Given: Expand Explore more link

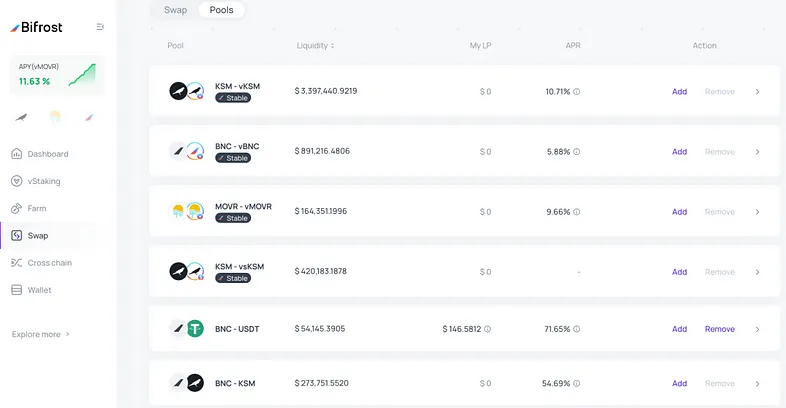Looking at the screenshot, I should click(x=41, y=334).
